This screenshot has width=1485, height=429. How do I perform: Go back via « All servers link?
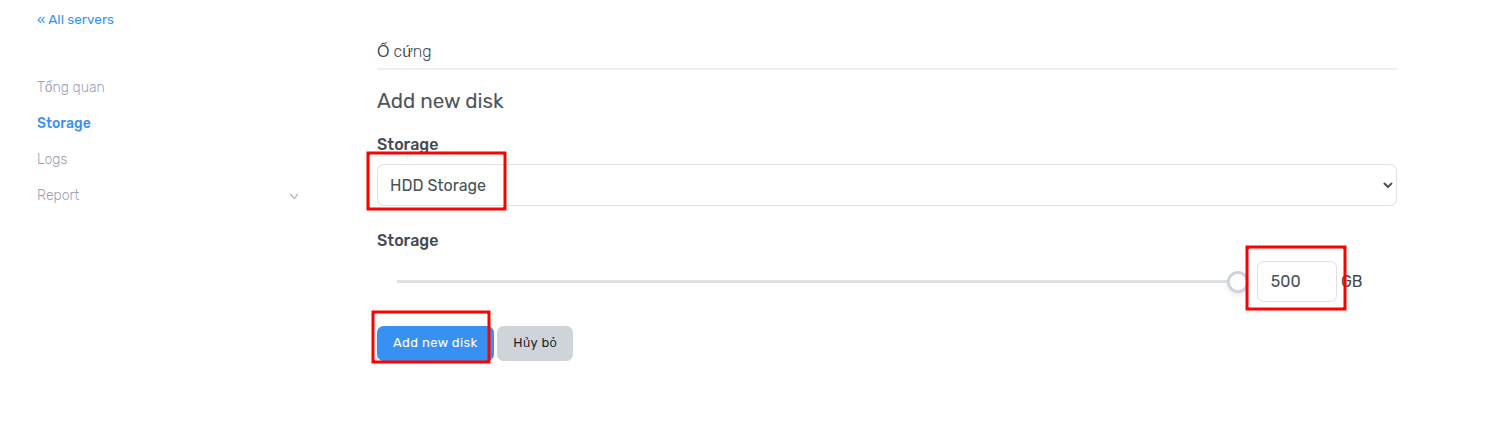point(75,20)
